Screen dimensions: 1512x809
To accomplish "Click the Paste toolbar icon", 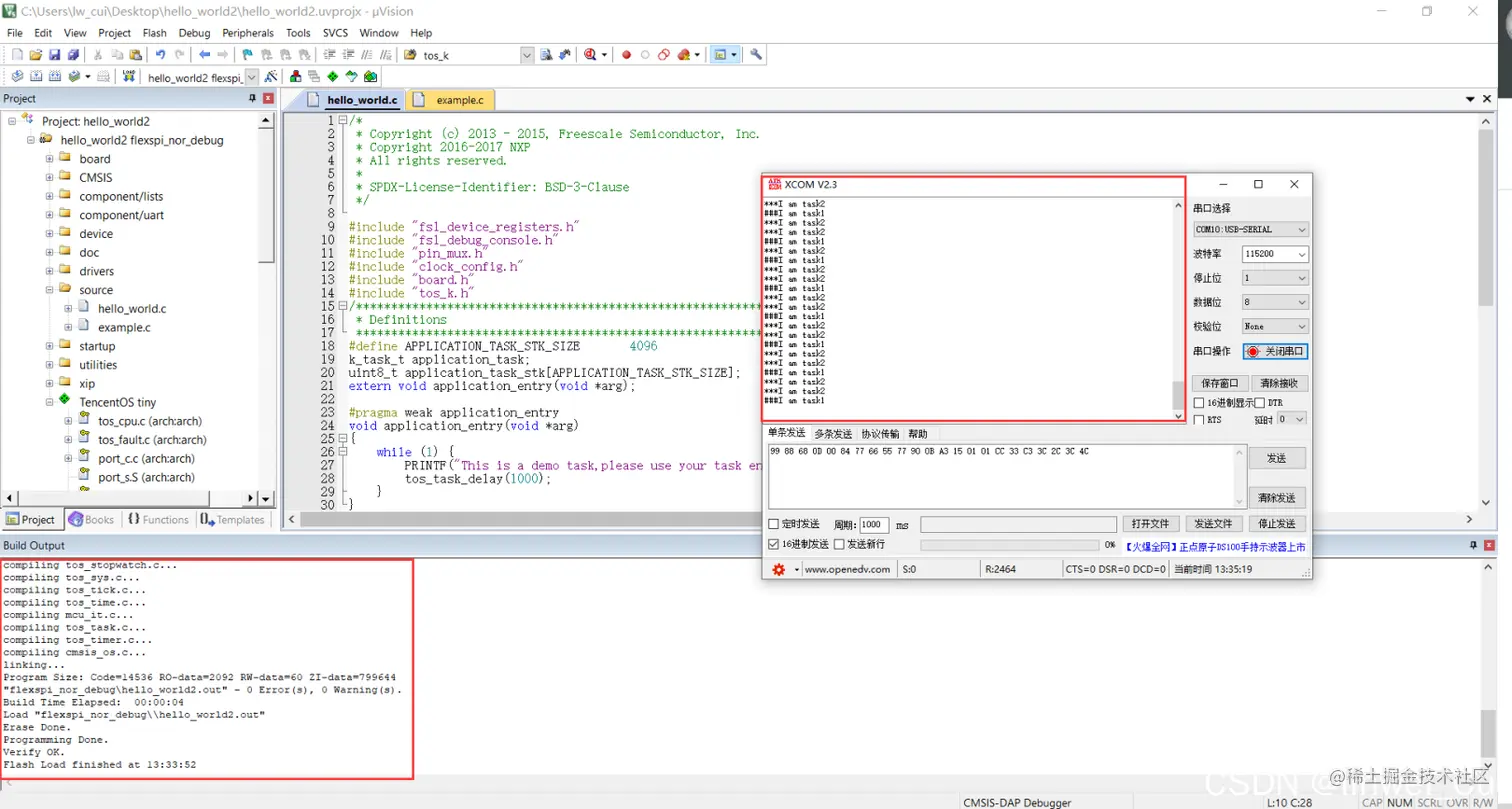I will pyautogui.click(x=135, y=55).
